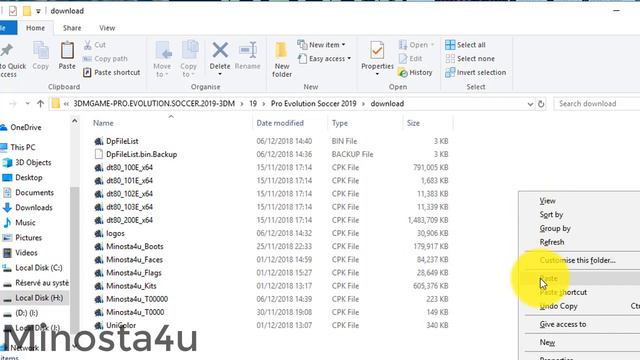Switch to the Home ribbon tab
Viewport: 640px width, 360px height.
(36, 28)
